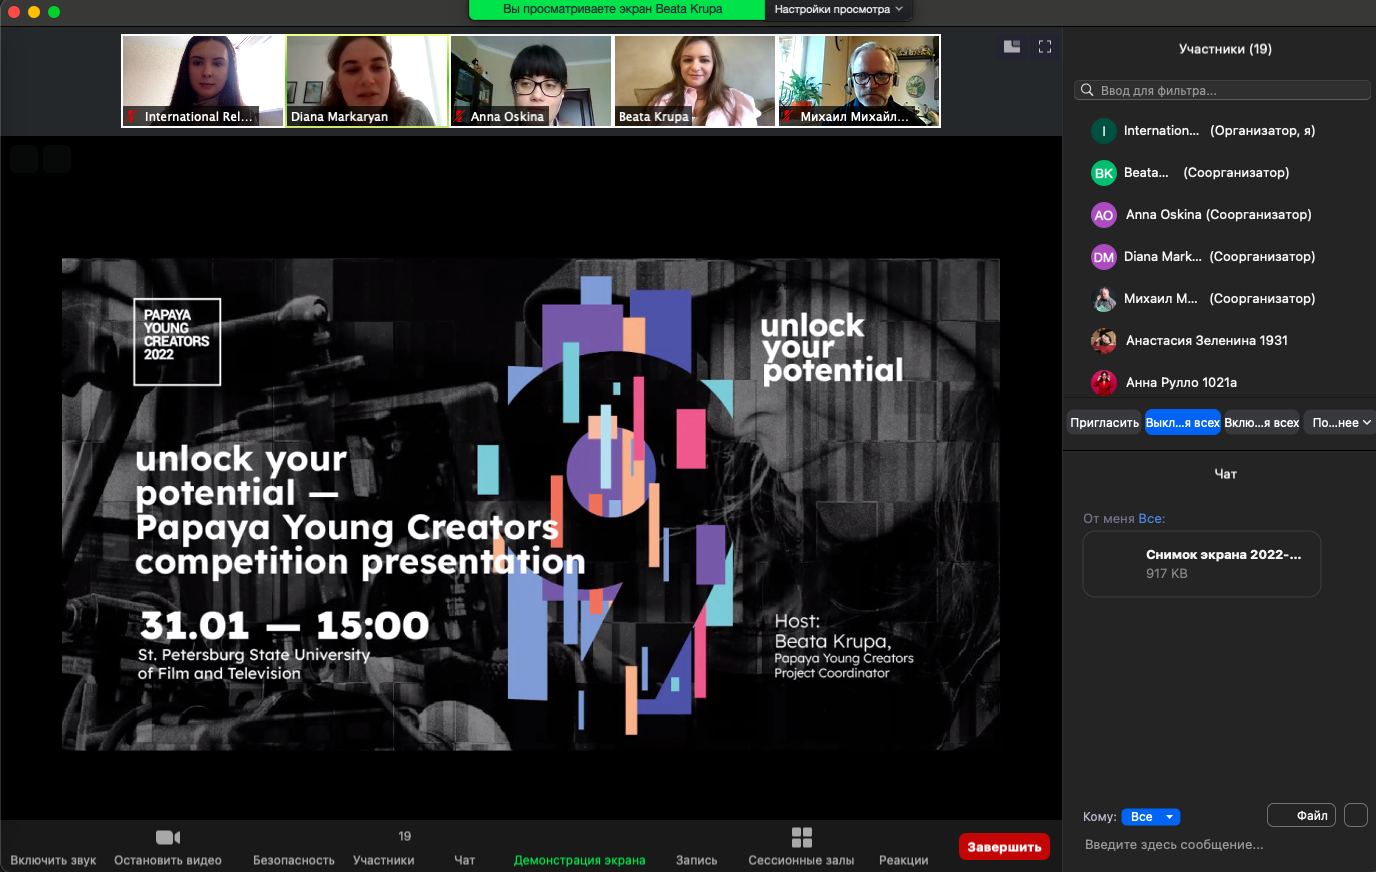Unmute everyone with the Вклю...я всех button

pyautogui.click(x=1261, y=423)
